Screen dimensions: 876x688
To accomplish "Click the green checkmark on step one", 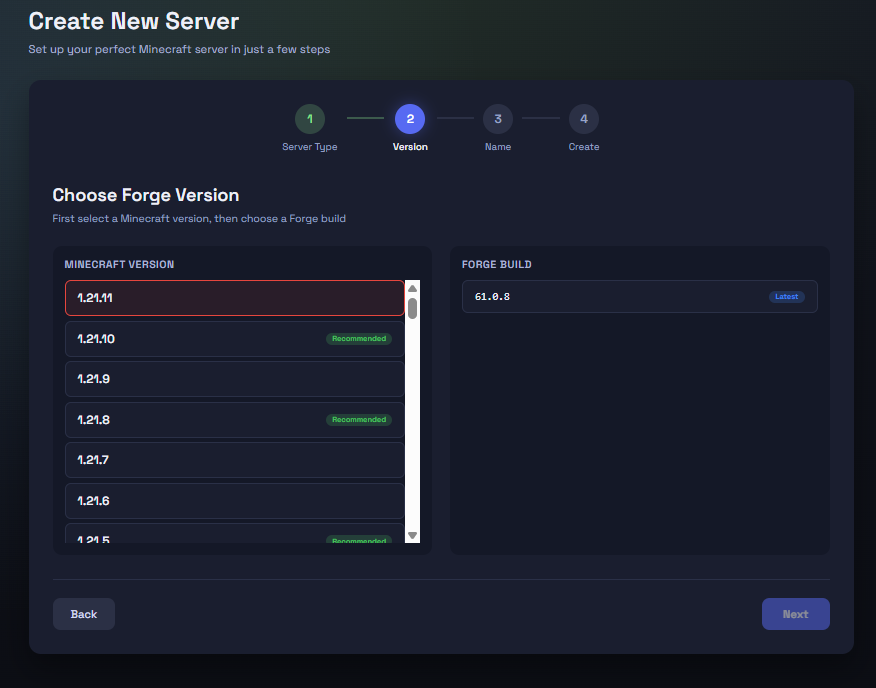I will pos(310,118).
